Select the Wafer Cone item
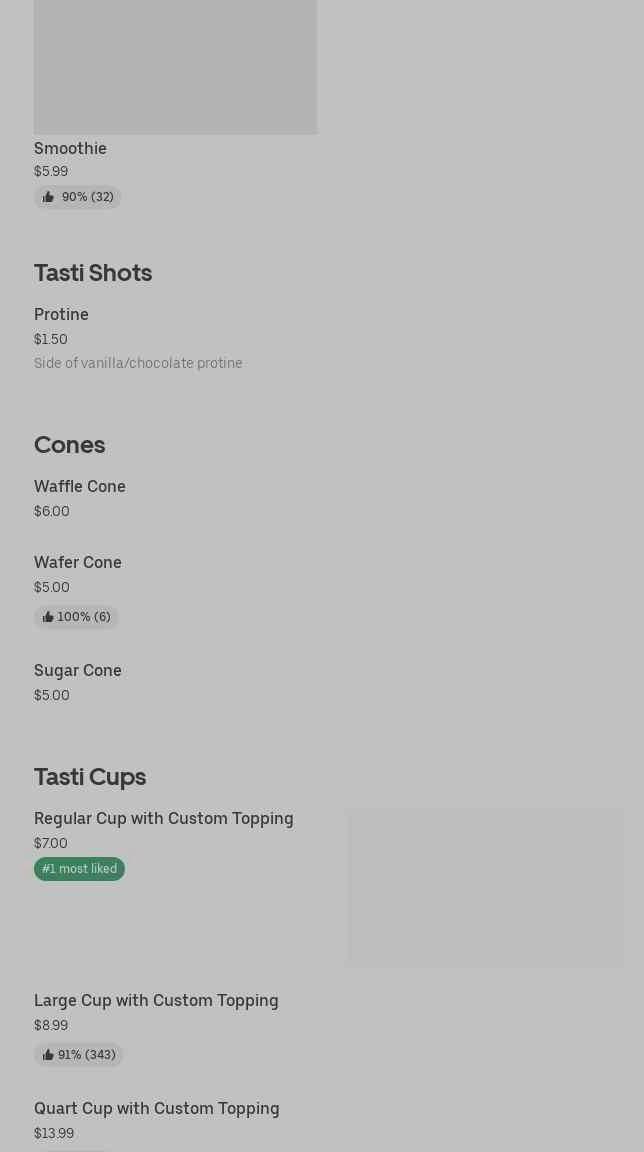 [x=78, y=562]
